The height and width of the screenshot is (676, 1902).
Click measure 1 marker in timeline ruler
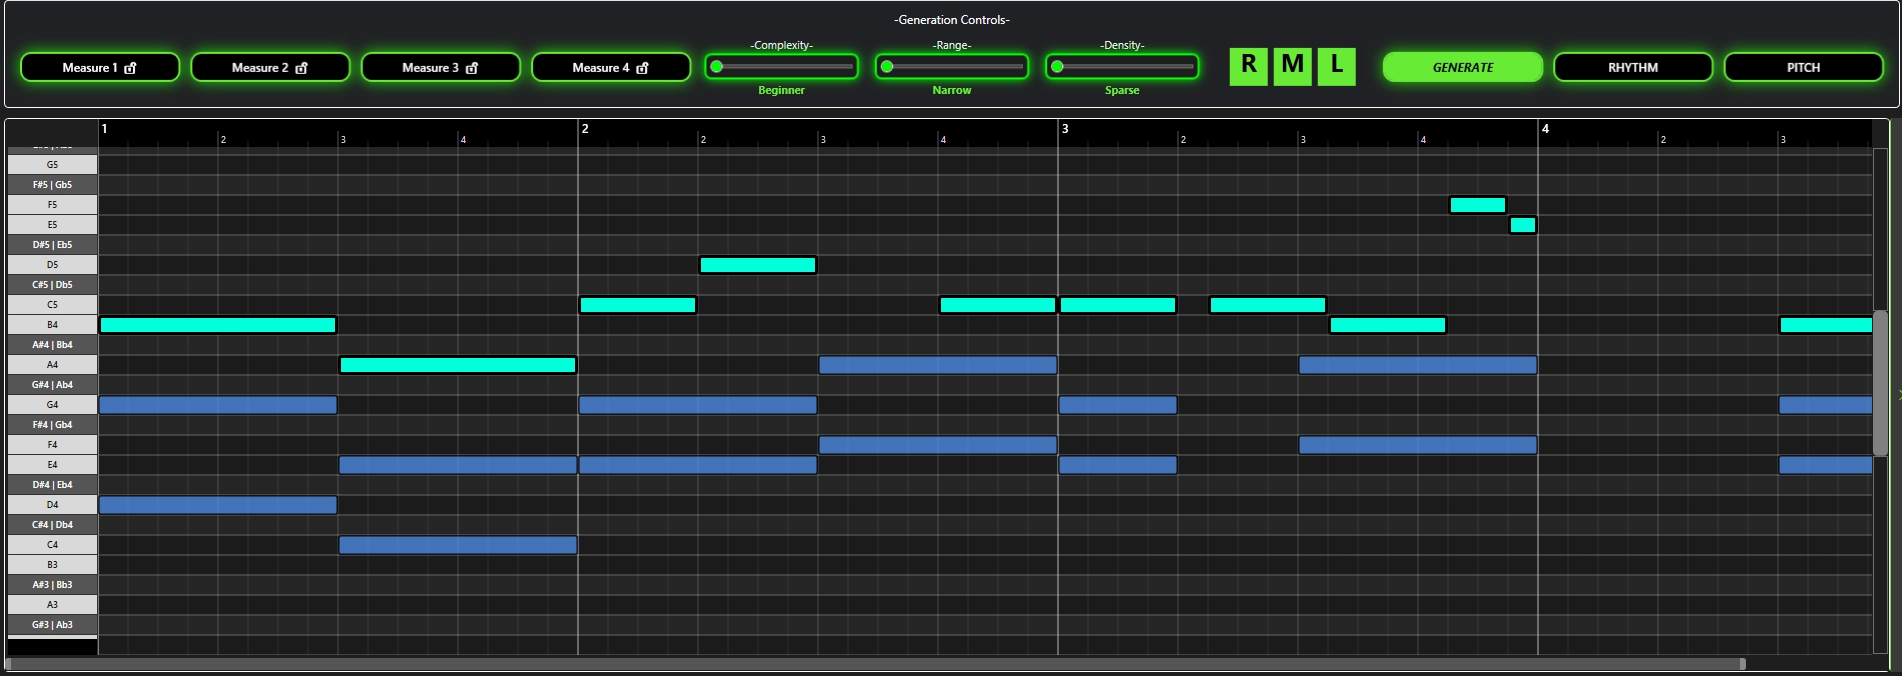[104, 129]
